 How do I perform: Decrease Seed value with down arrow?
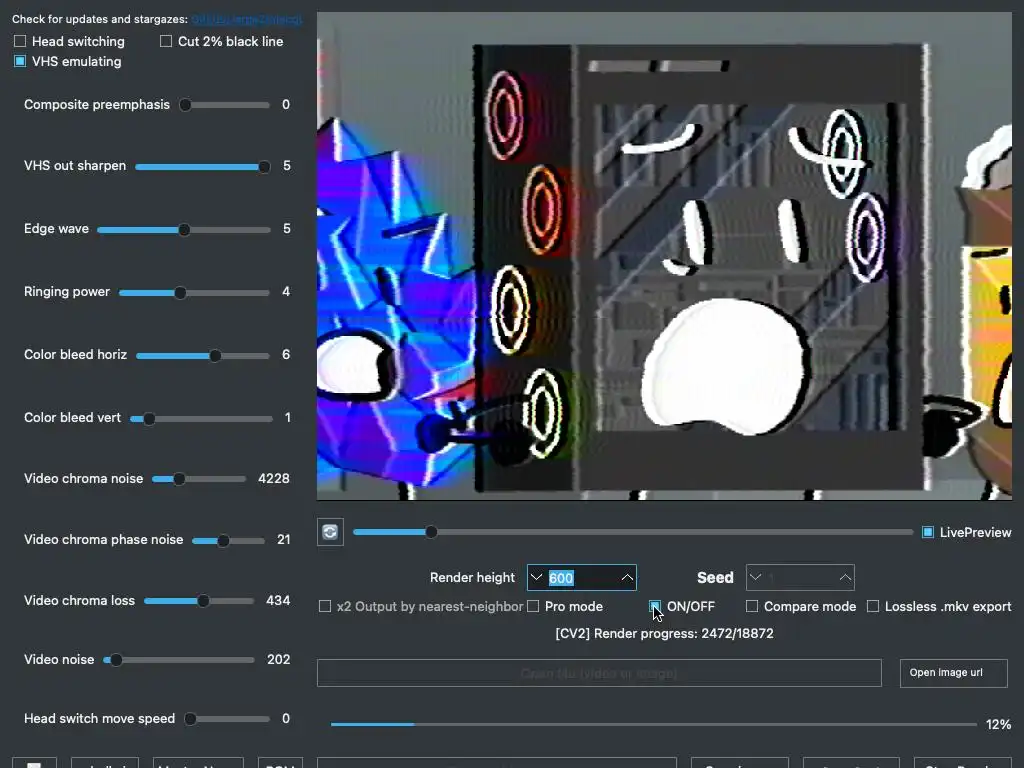coord(756,577)
